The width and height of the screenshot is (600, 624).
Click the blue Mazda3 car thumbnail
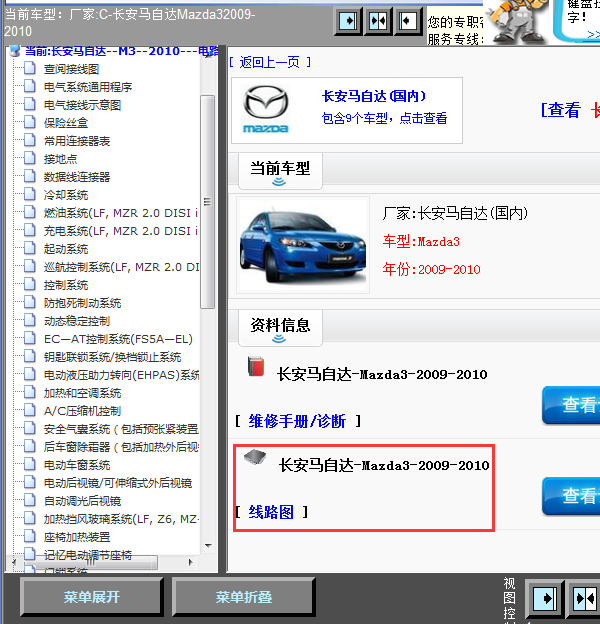point(303,245)
